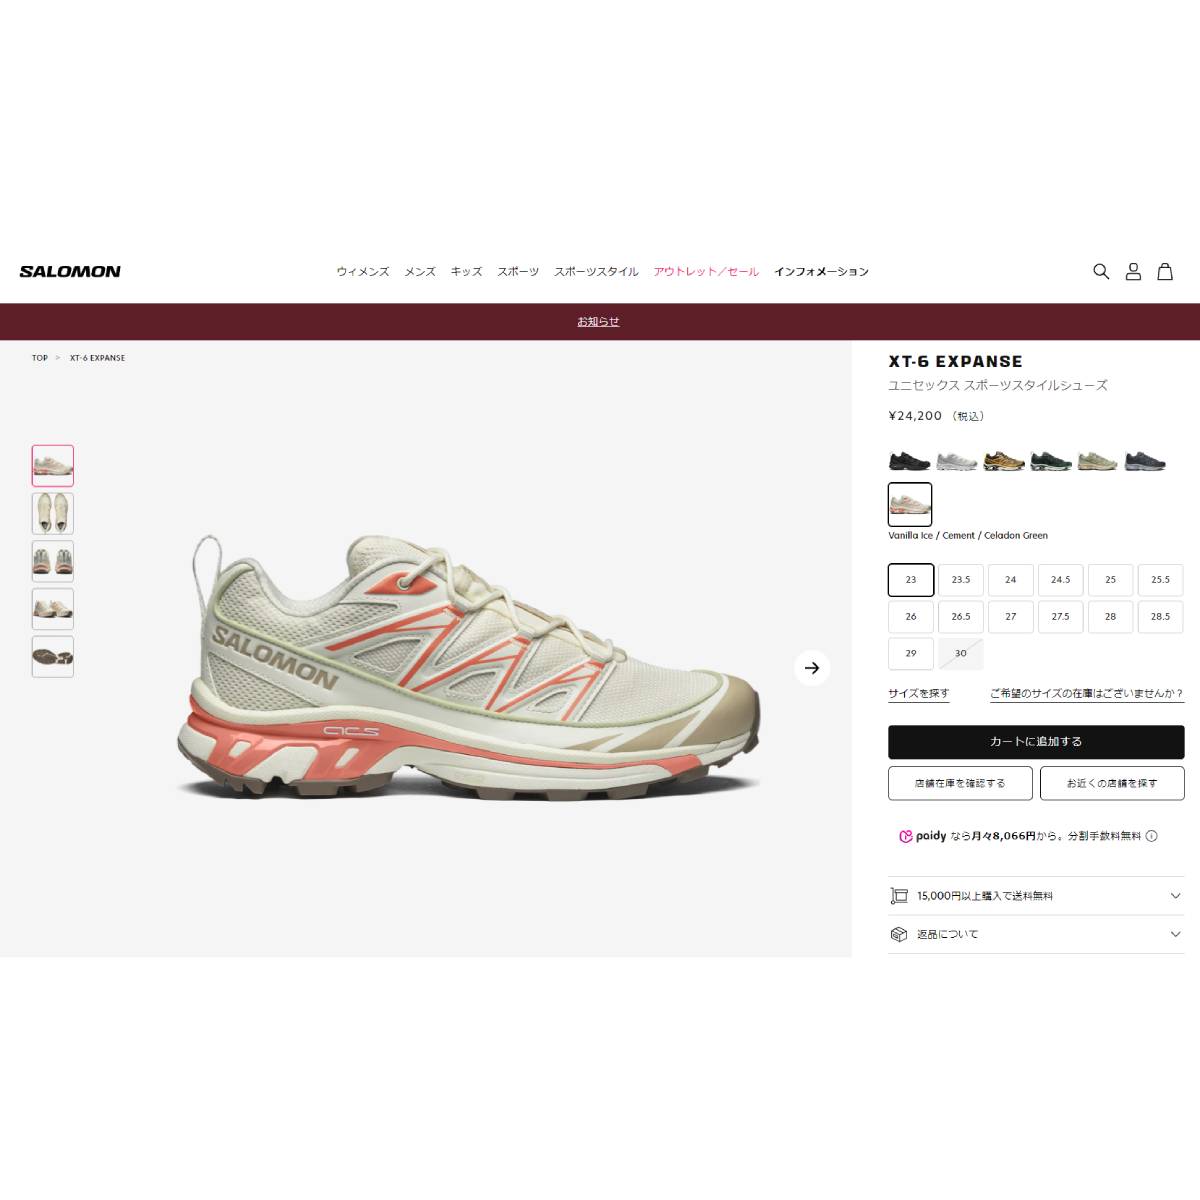
Task: View the outsole thumbnail image
Action: coord(53,657)
